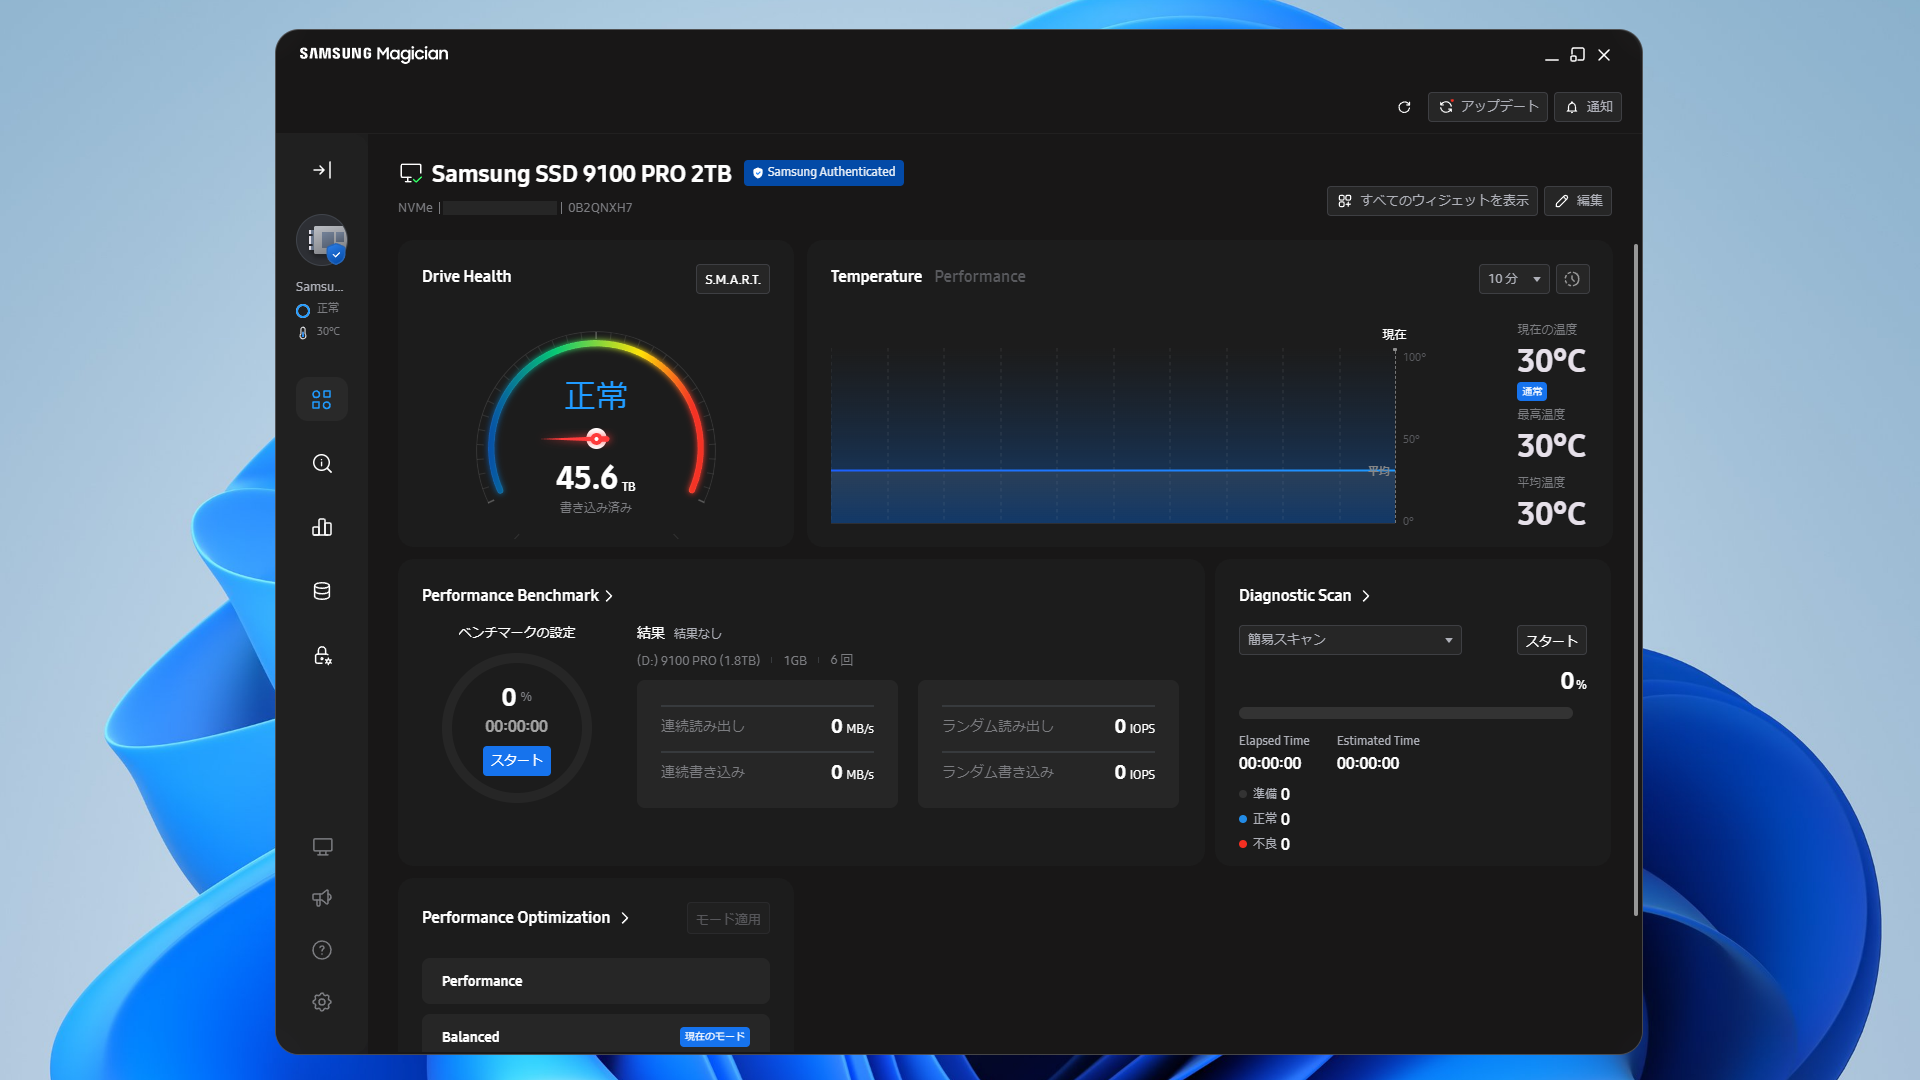Click the vertical scrollbar of the dashboard

pos(1636,580)
